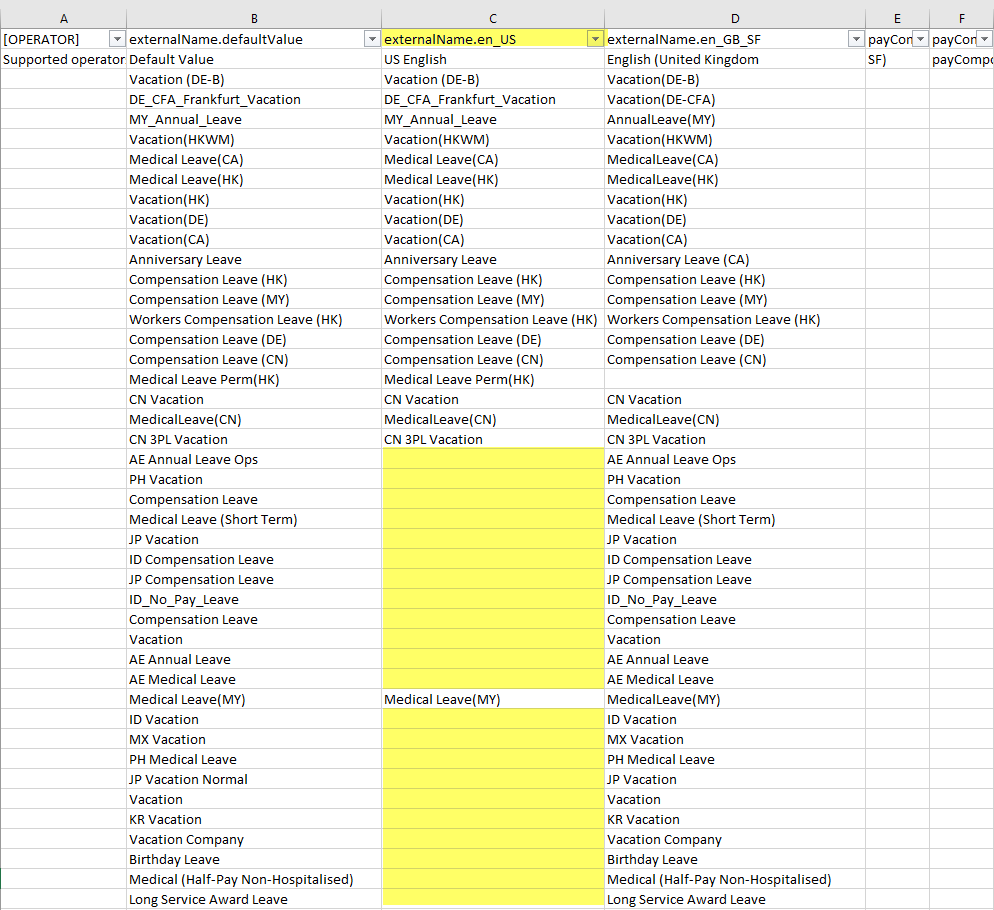The width and height of the screenshot is (994, 910).
Task: Select 'CN Vacation' in column D
Action: (735, 400)
